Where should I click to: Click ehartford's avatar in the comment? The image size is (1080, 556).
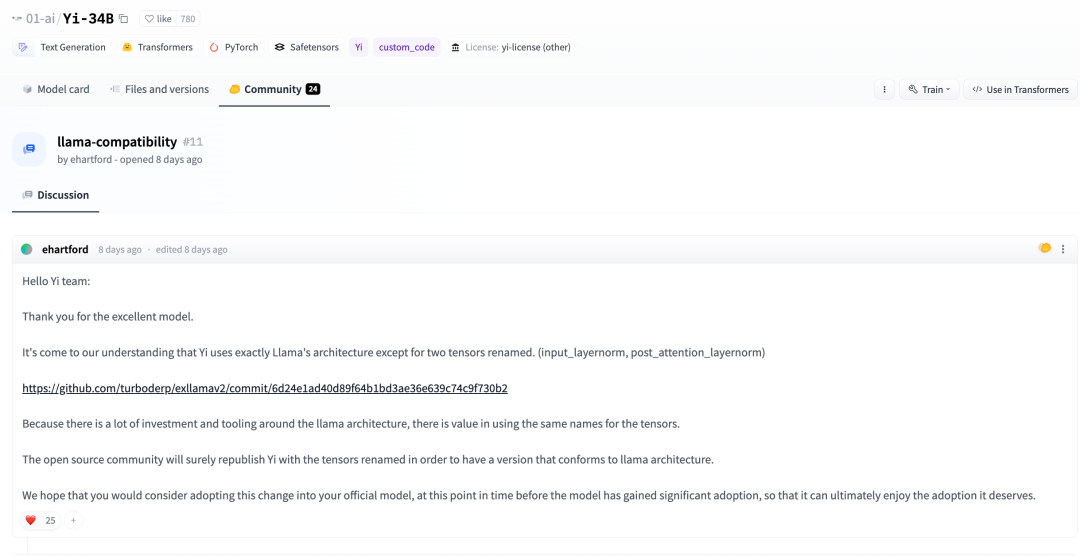point(27,249)
